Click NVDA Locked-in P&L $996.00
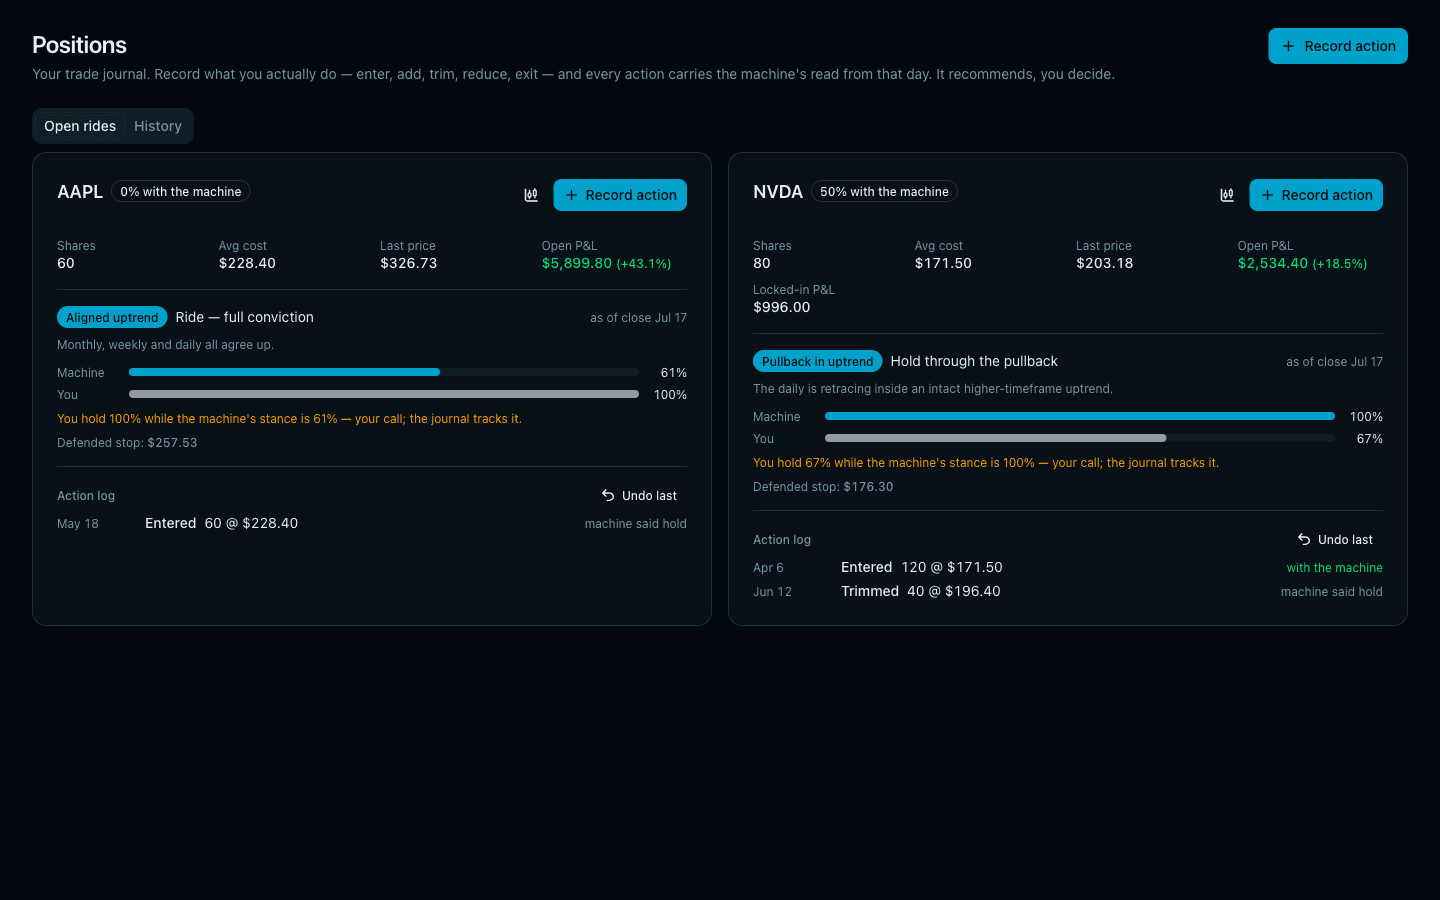This screenshot has width=1440, height=900. click(x=781, y=307)
